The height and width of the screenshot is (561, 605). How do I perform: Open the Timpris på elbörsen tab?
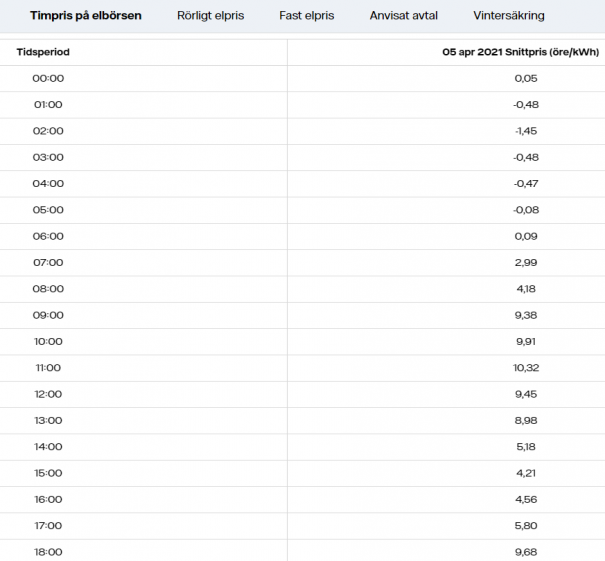(85, 16)
